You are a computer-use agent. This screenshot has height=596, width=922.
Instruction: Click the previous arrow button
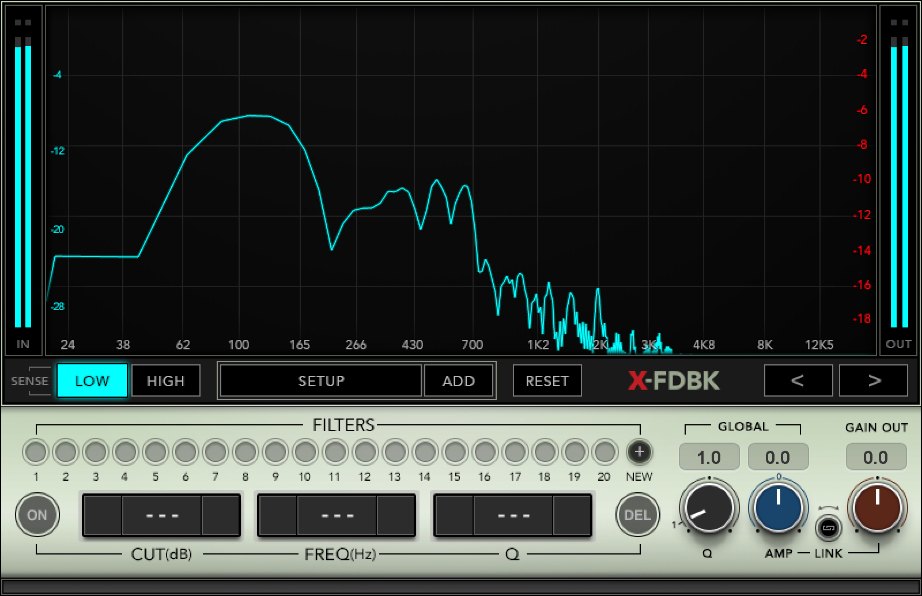[798, 380]
